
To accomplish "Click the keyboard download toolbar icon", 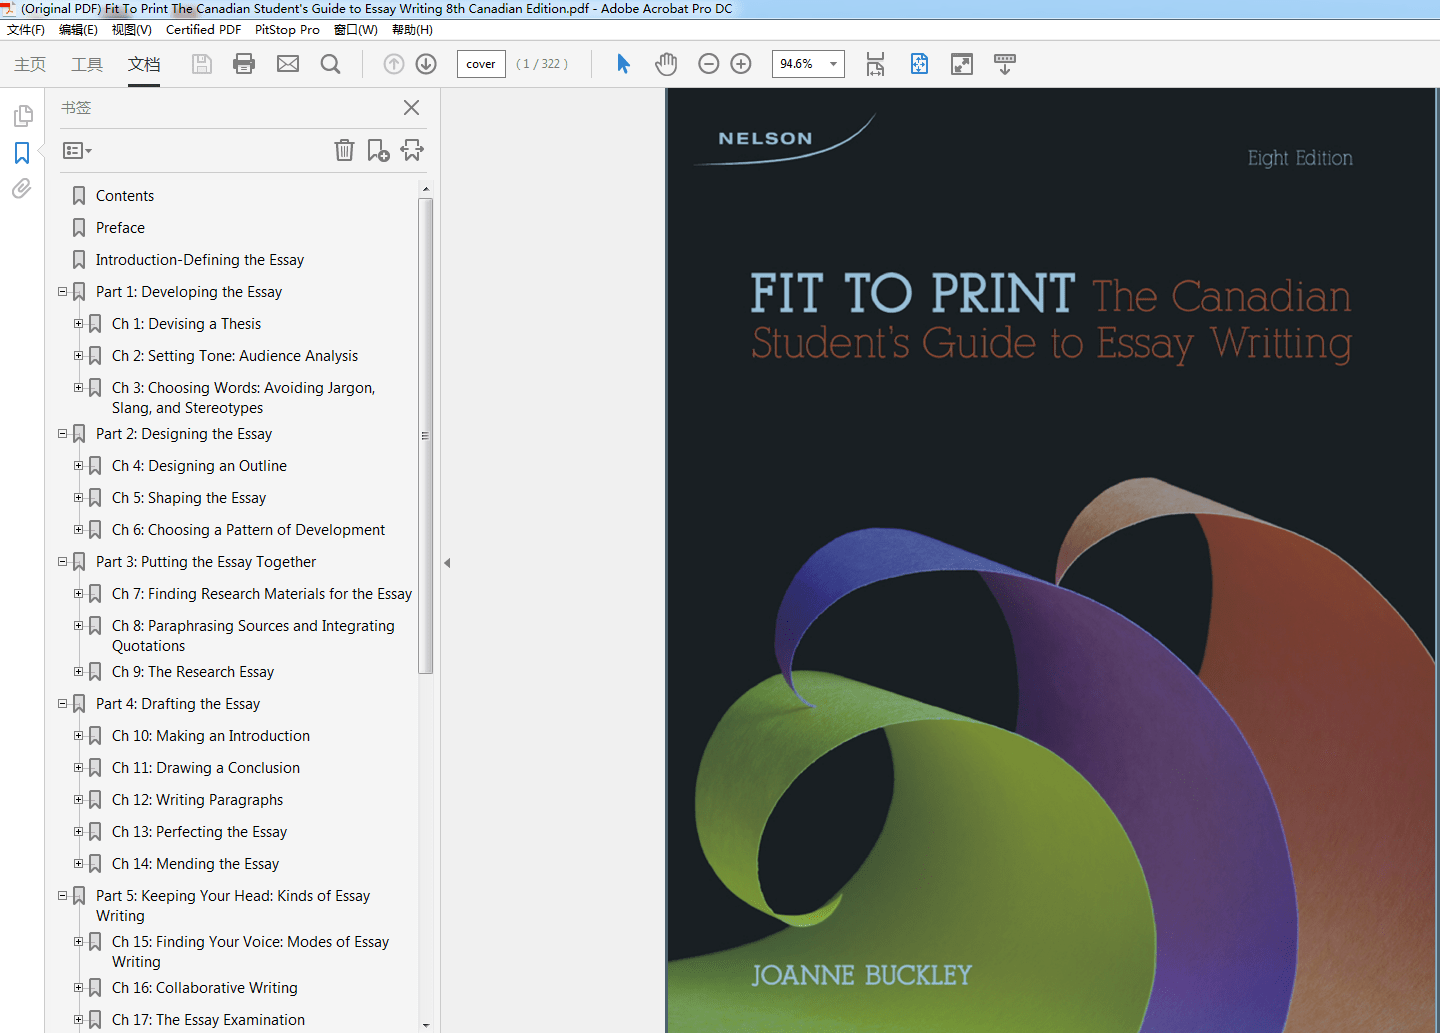I will pyautogui.click(x=1005, y=64).
